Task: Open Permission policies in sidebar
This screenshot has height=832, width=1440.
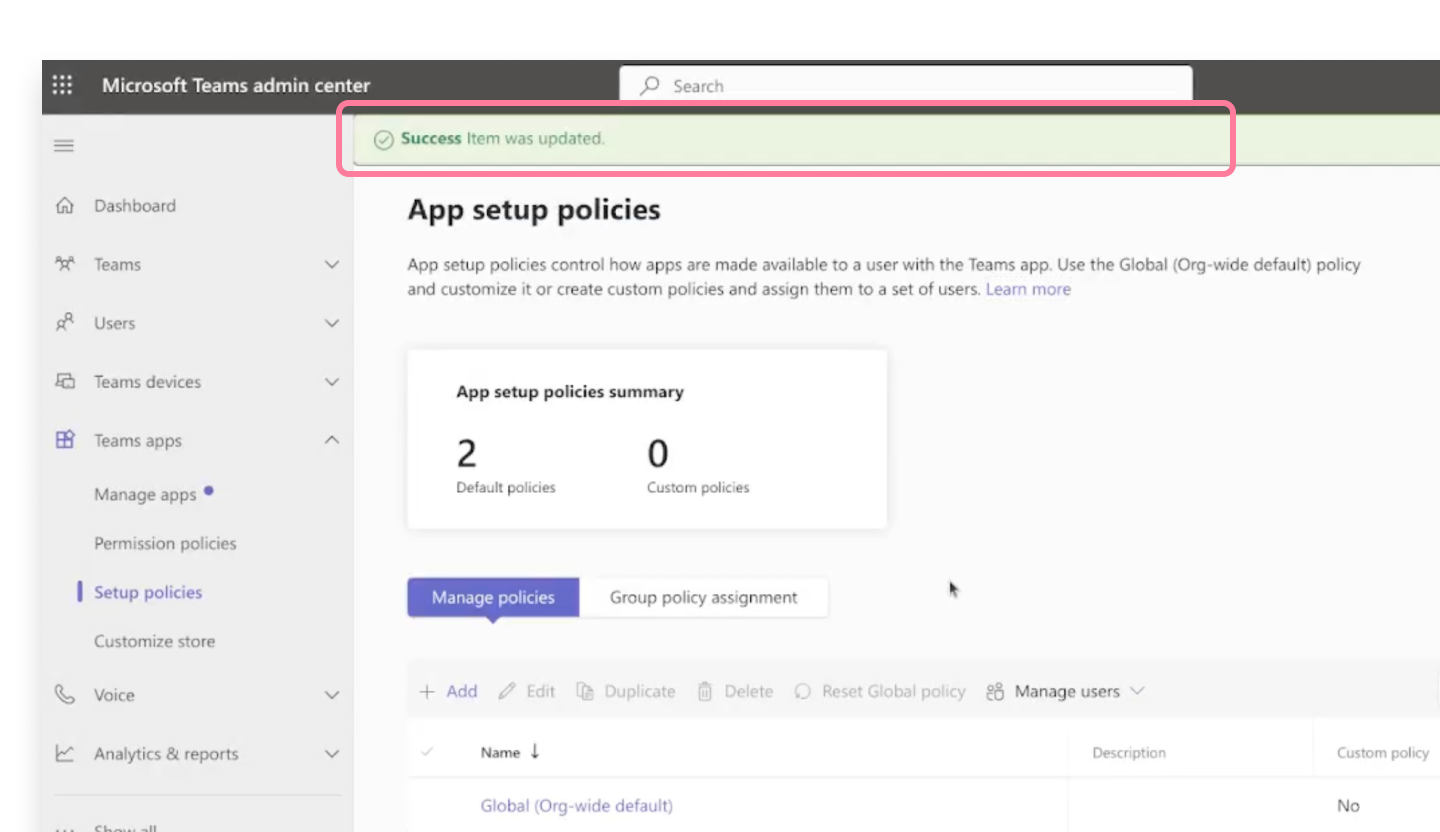Action: [x=165, y=543]
